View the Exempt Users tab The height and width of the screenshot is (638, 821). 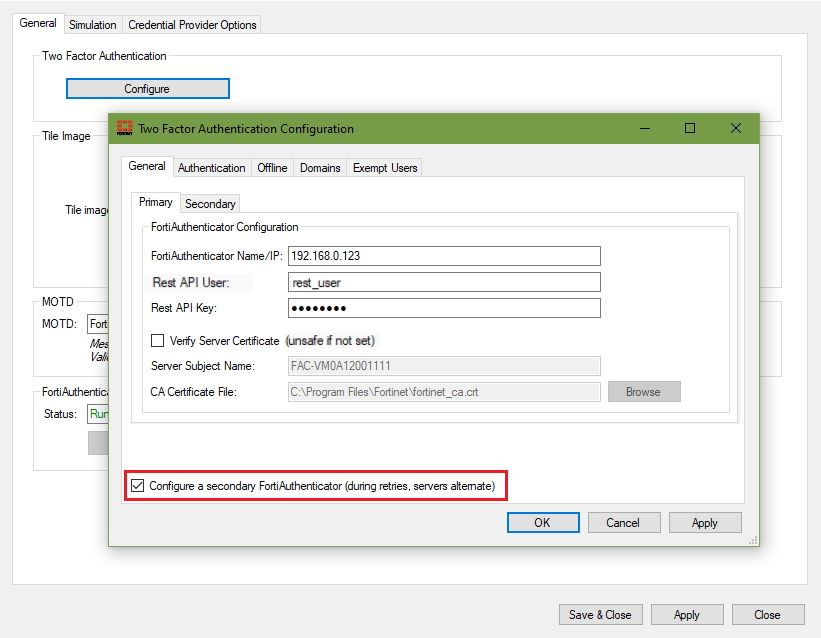click(384, 167)
